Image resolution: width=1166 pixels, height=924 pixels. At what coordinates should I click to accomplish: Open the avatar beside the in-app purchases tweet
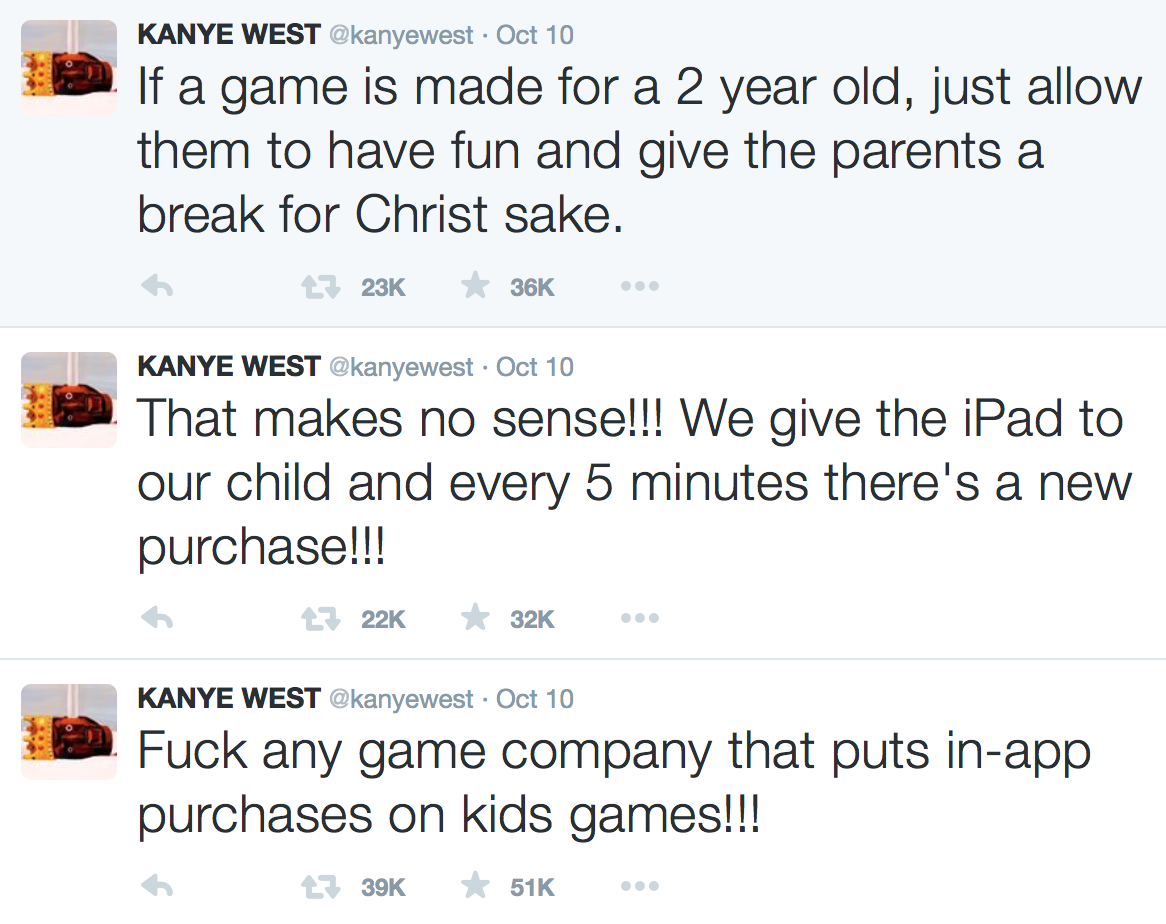(x=69, y=731)
